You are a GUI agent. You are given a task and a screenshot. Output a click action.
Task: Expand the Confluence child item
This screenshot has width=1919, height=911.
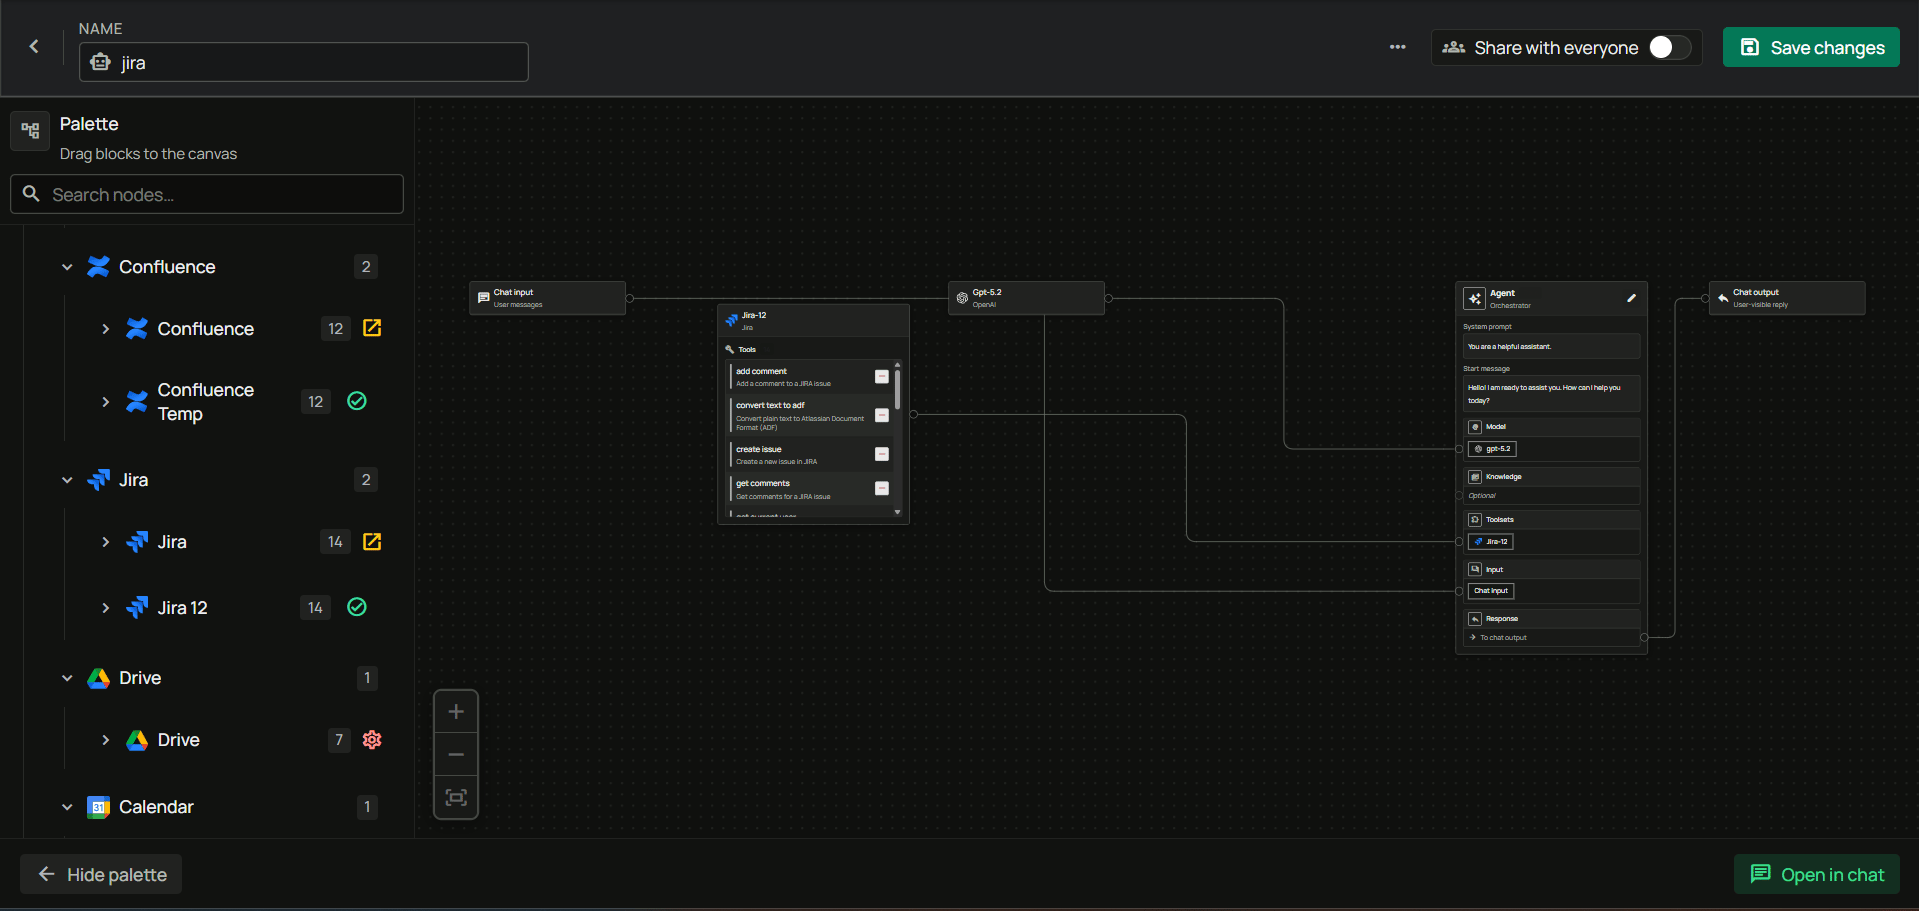105,329
